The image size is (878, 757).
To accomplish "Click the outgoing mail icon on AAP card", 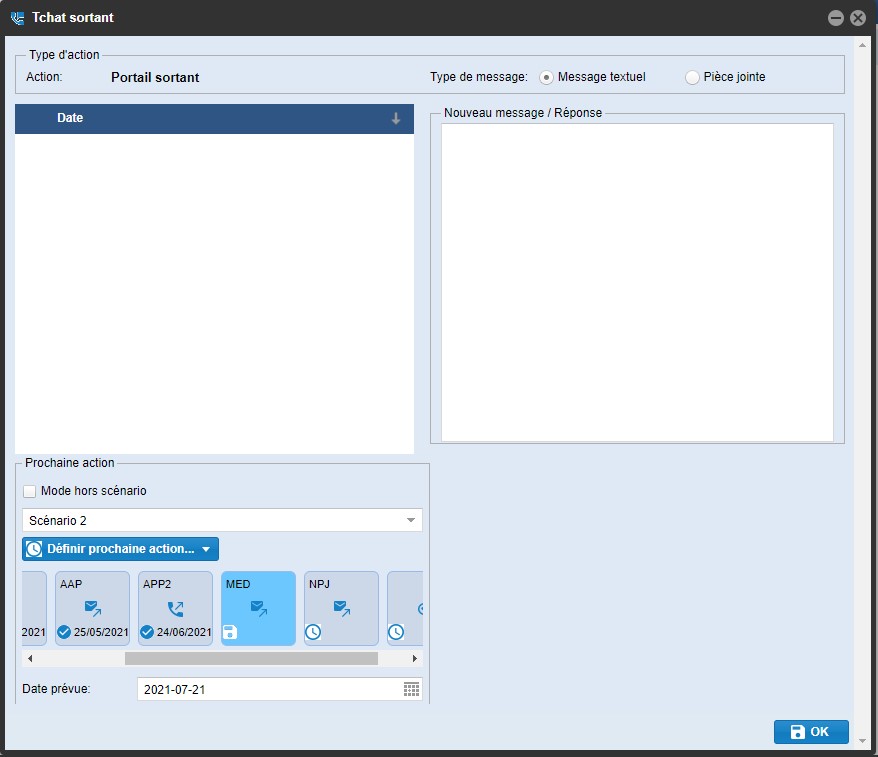I will pos(93,607).
